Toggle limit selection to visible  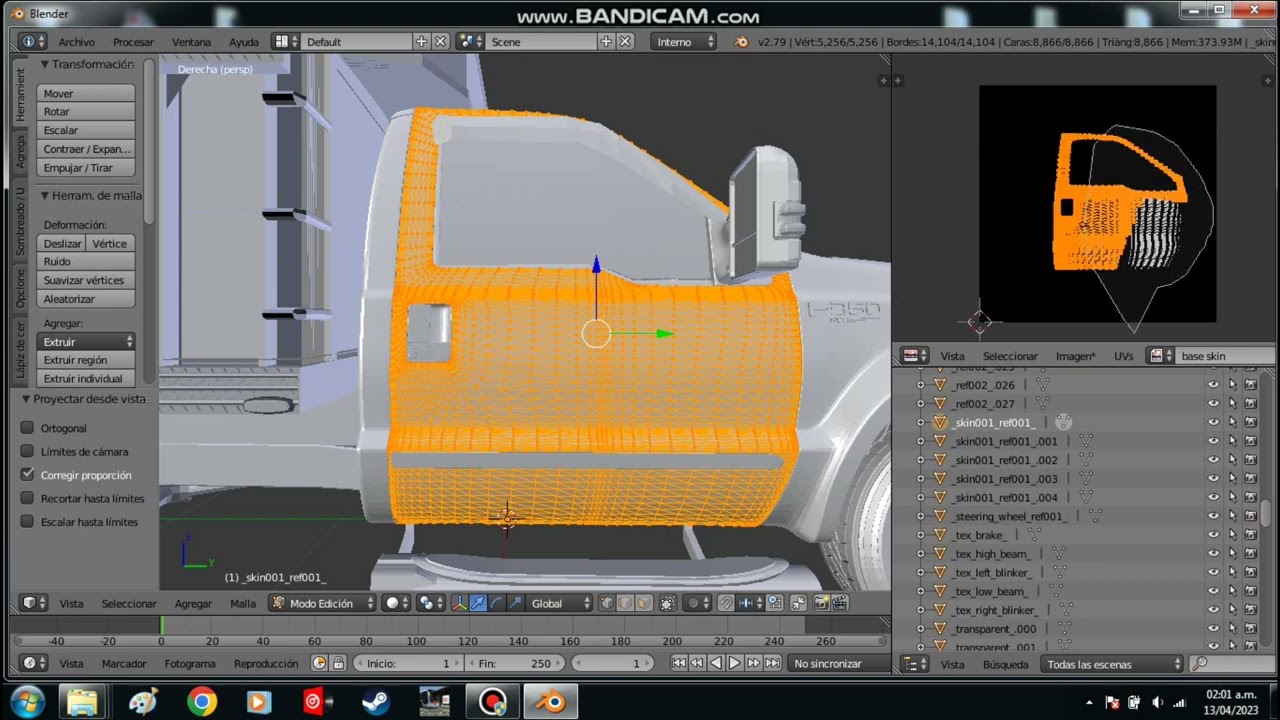pyautogui.click(x=667, y=603)
